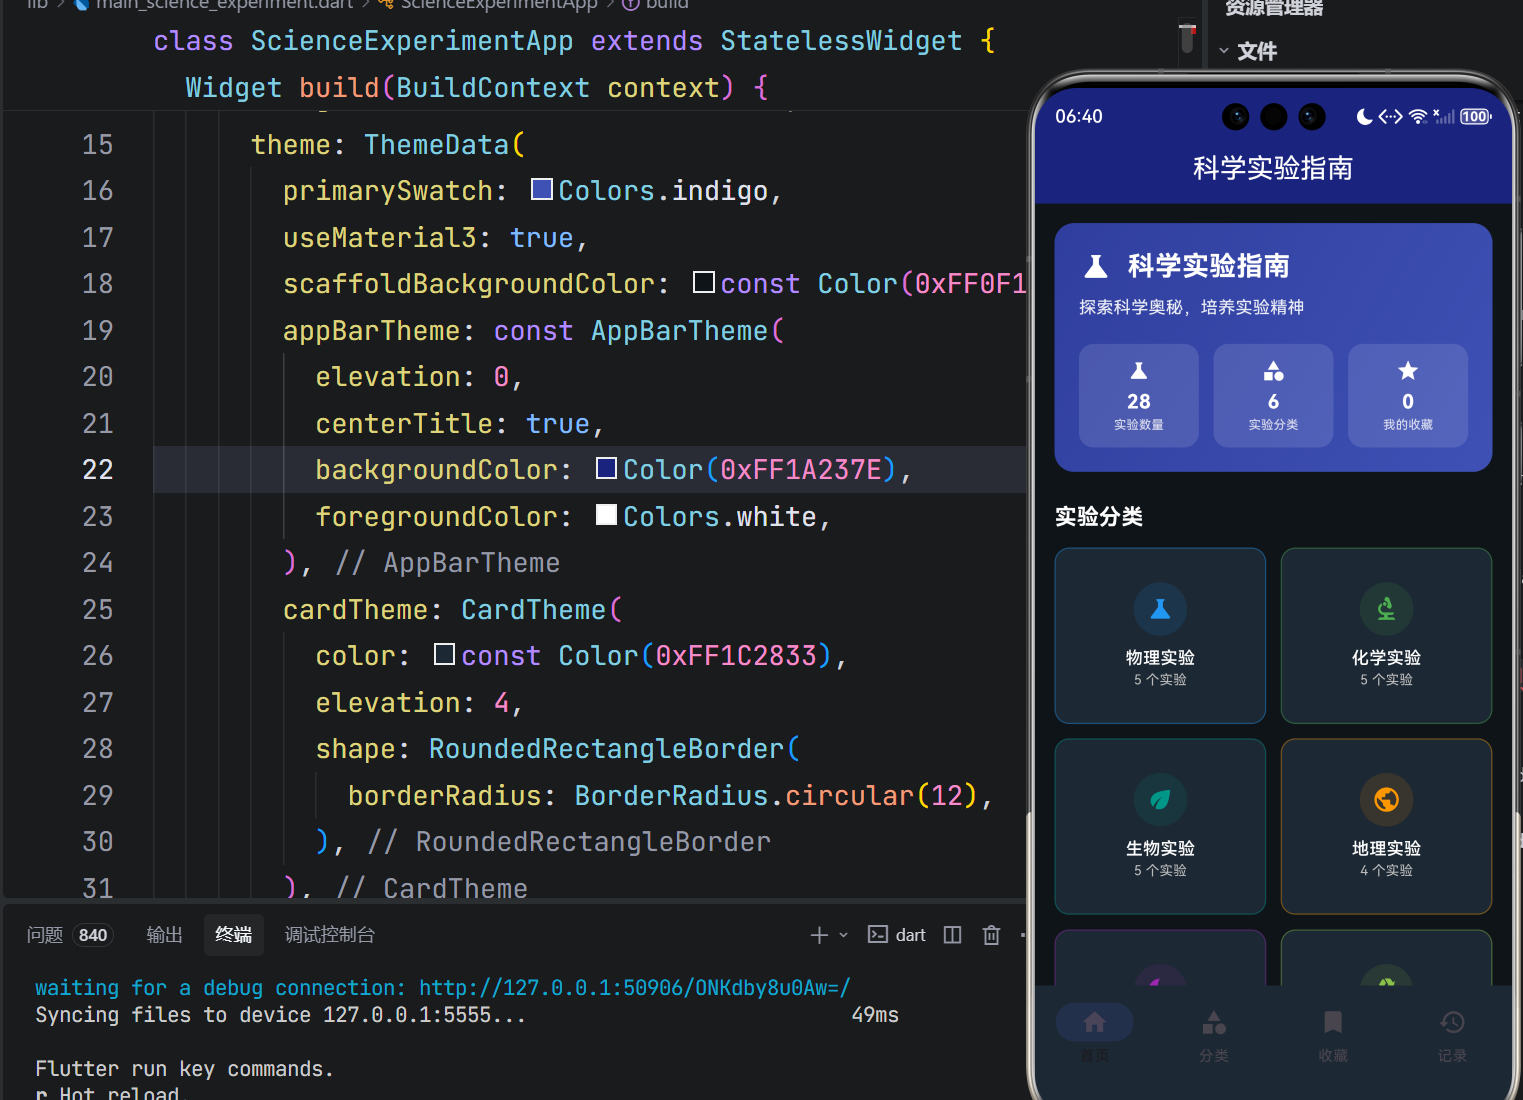Screen dimensions: 1523x1100
Task: Jump to sticky Widget build header line
Action: tap(477, 88)
